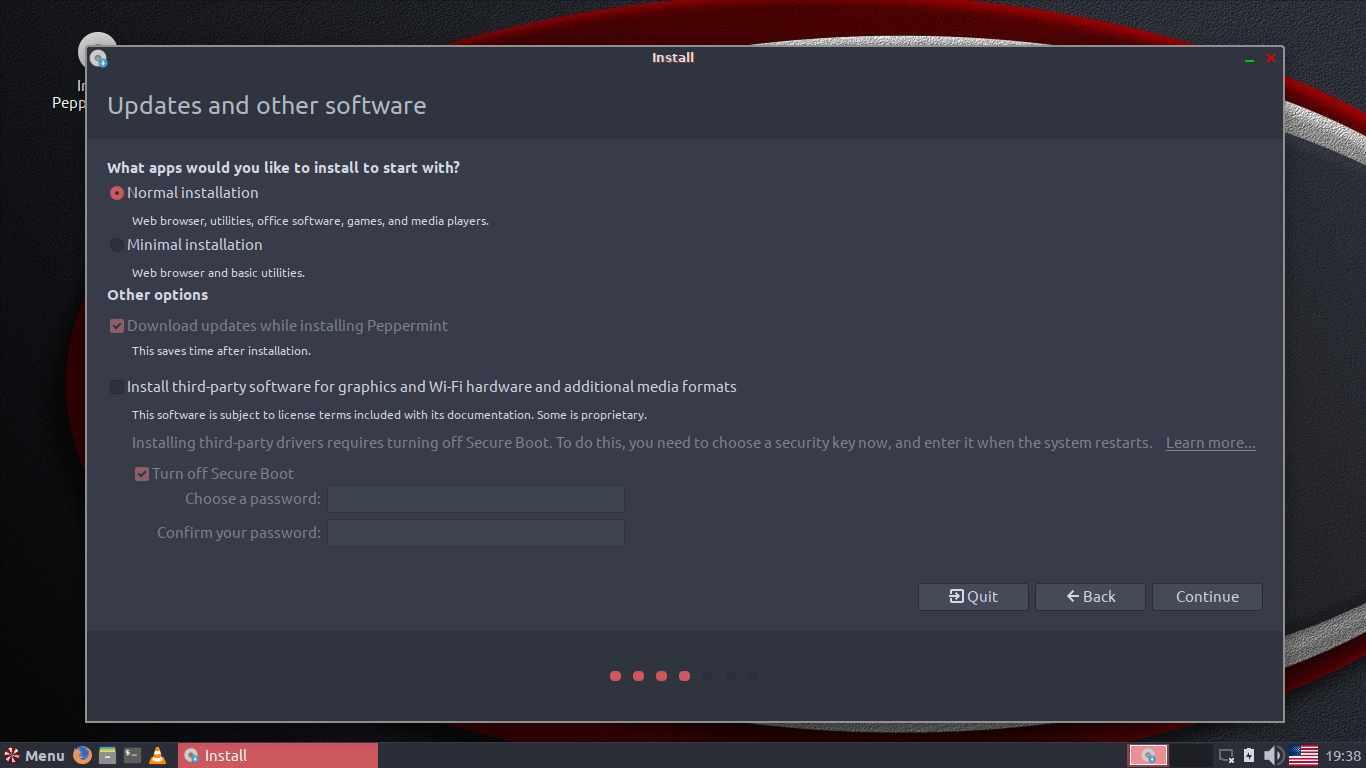Click the installer icon in window title bar
This screenshot has height=768, width=1366.
coord(98,59)
